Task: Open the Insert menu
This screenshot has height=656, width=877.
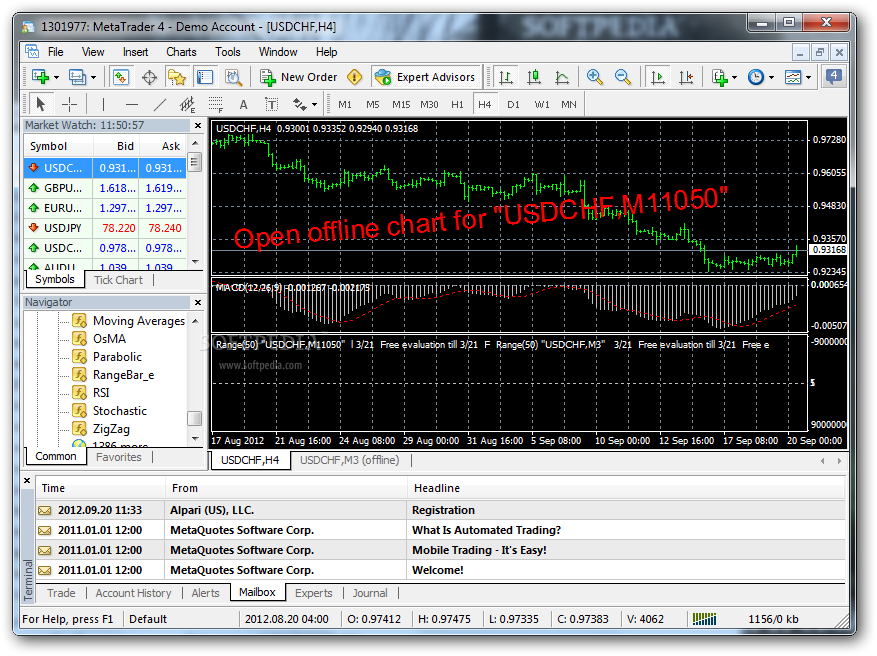Action: tap(135, 52)
